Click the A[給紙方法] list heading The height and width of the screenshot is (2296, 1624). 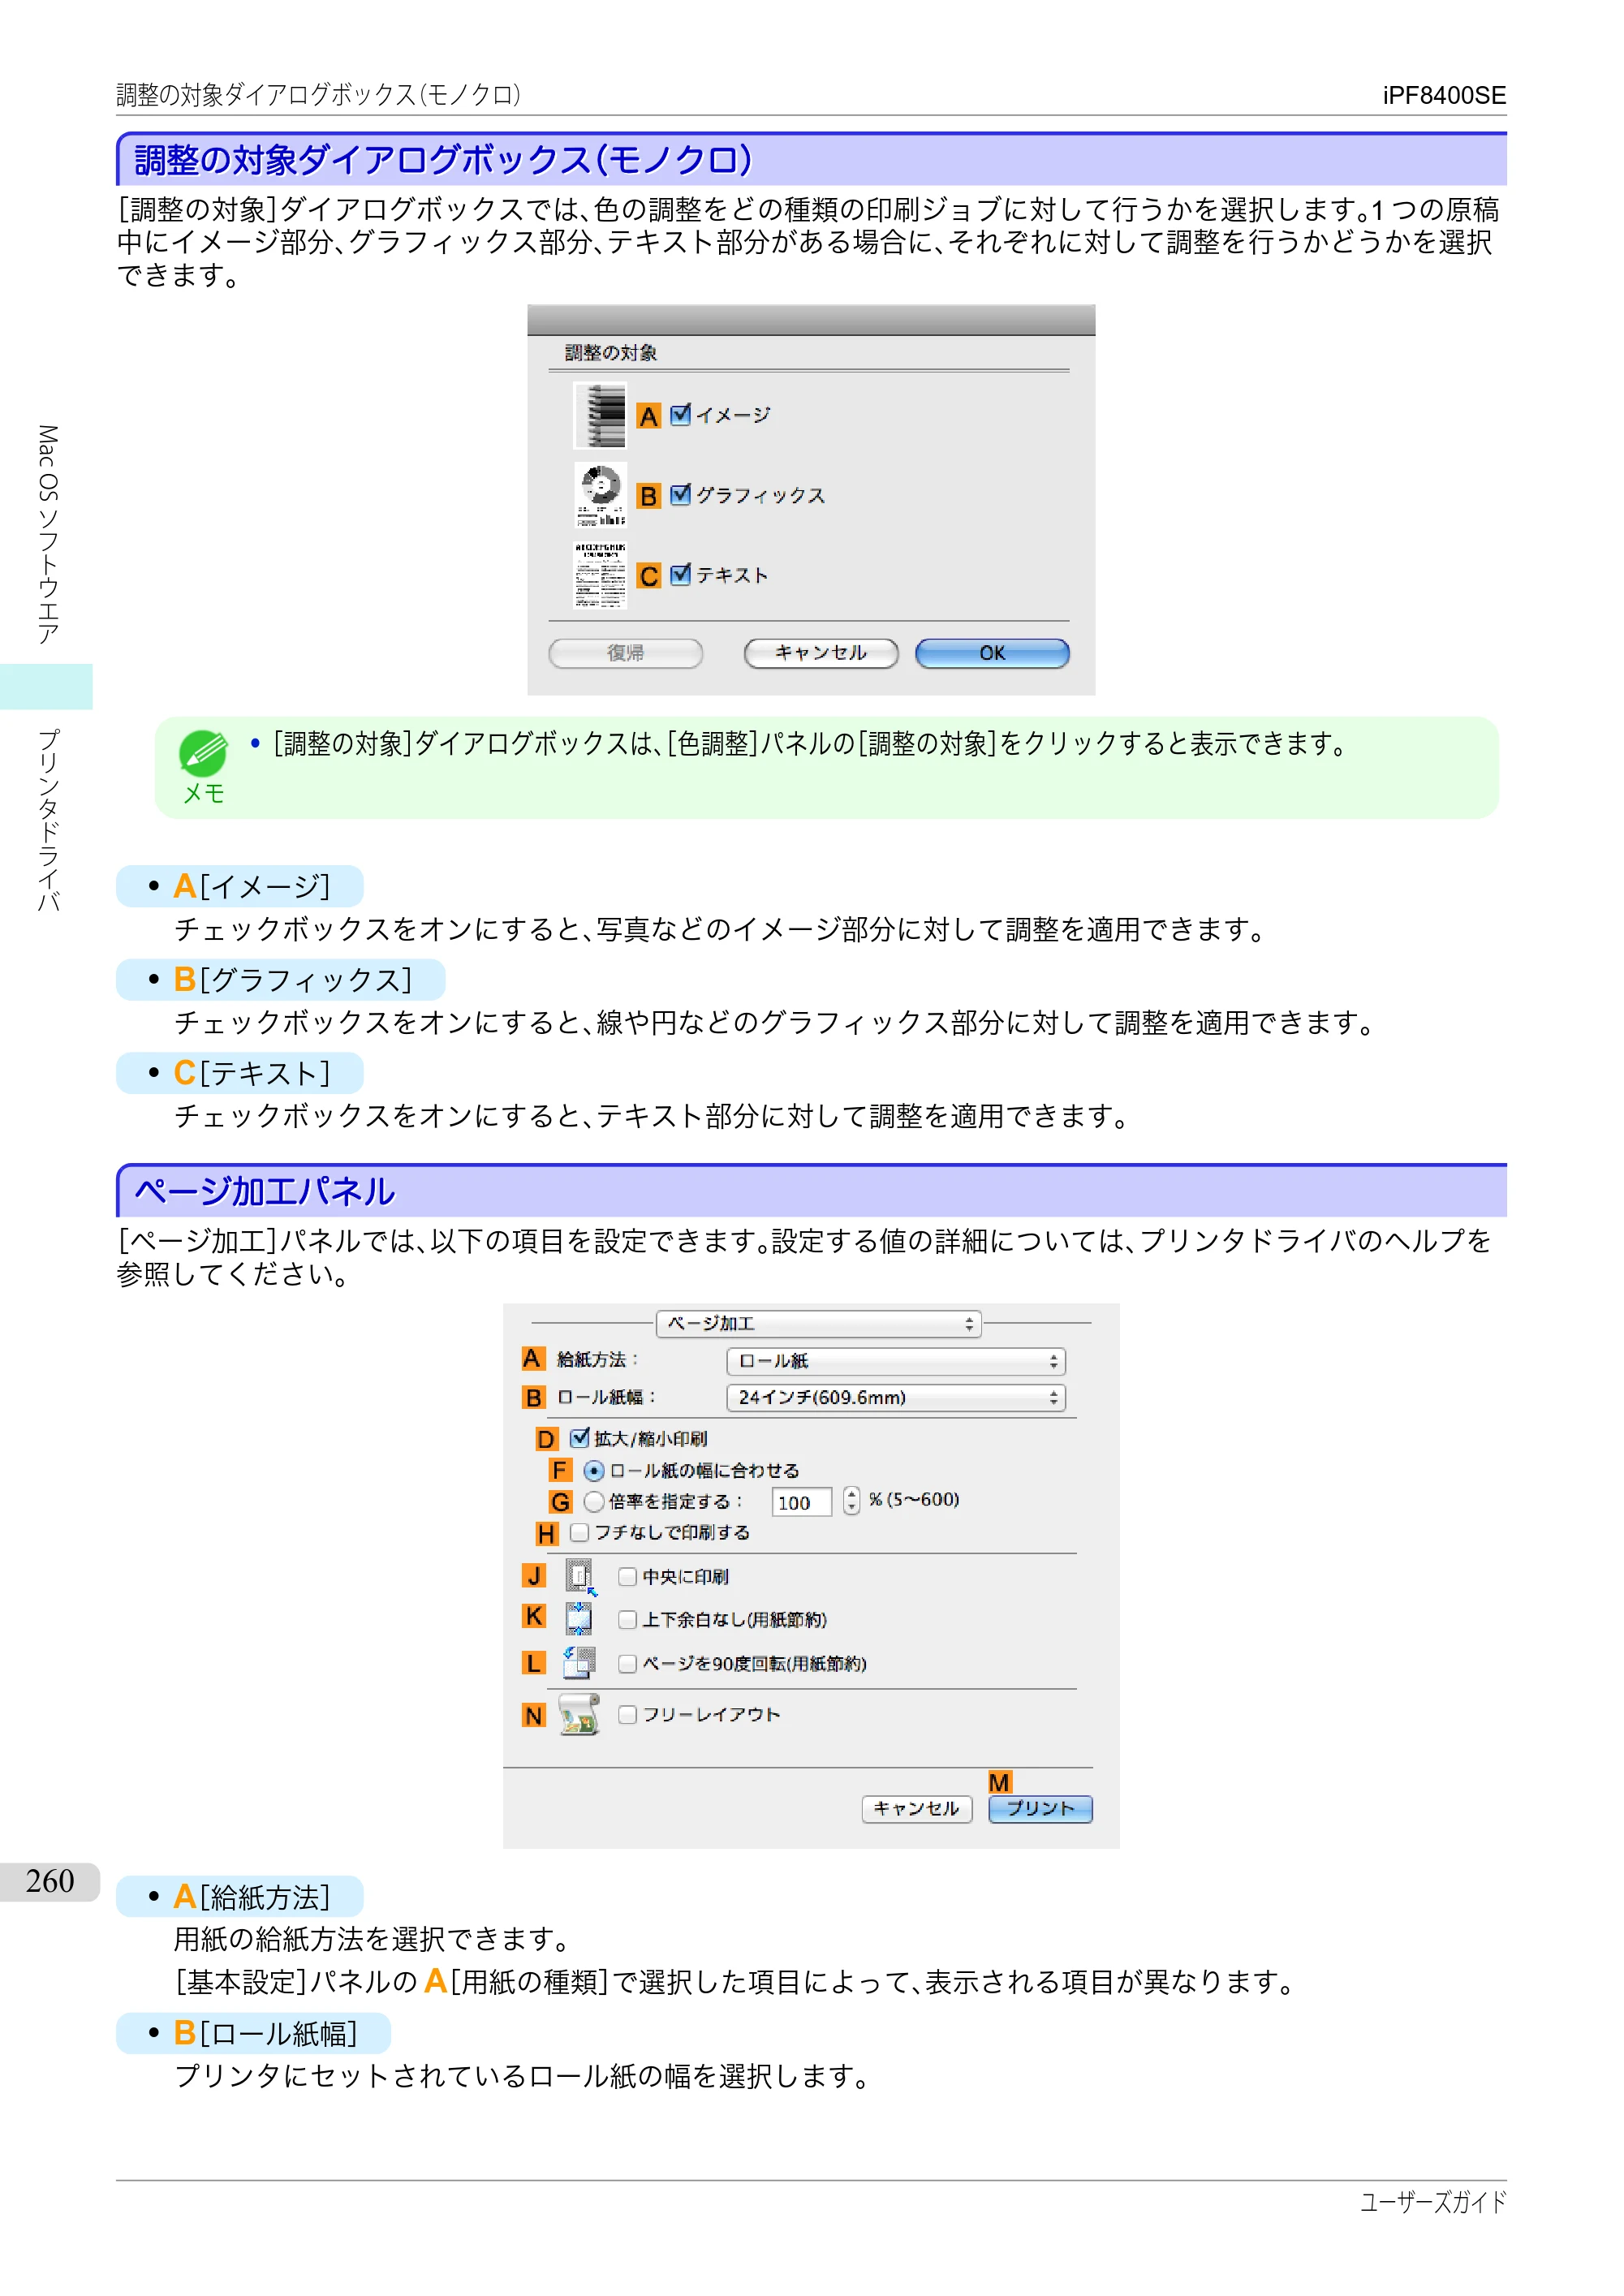240,1897
